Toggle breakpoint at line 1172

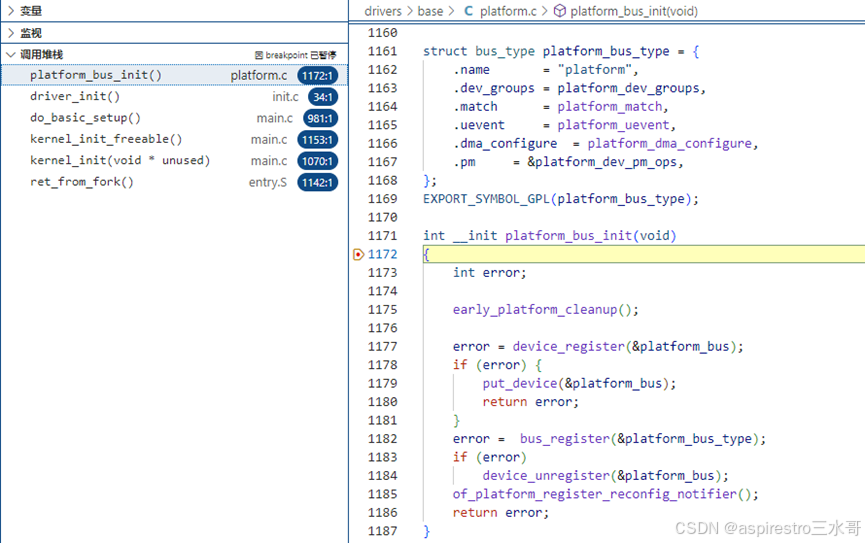pyautogui.click(x=358, y=254)
